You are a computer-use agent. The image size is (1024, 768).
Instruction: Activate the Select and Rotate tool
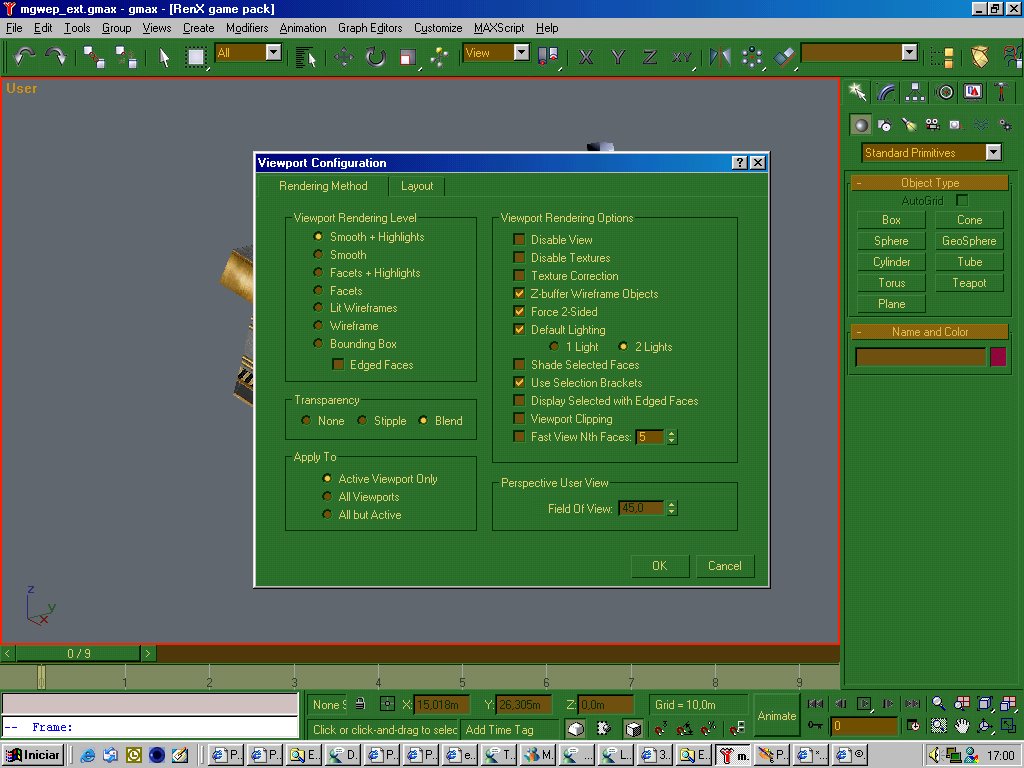[376, 57]
